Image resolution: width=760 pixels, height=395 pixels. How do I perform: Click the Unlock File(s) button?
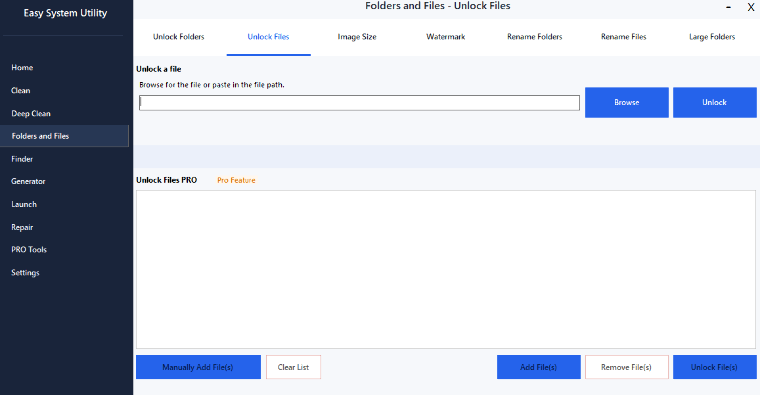pyautogui.click(x=714, y=367)
